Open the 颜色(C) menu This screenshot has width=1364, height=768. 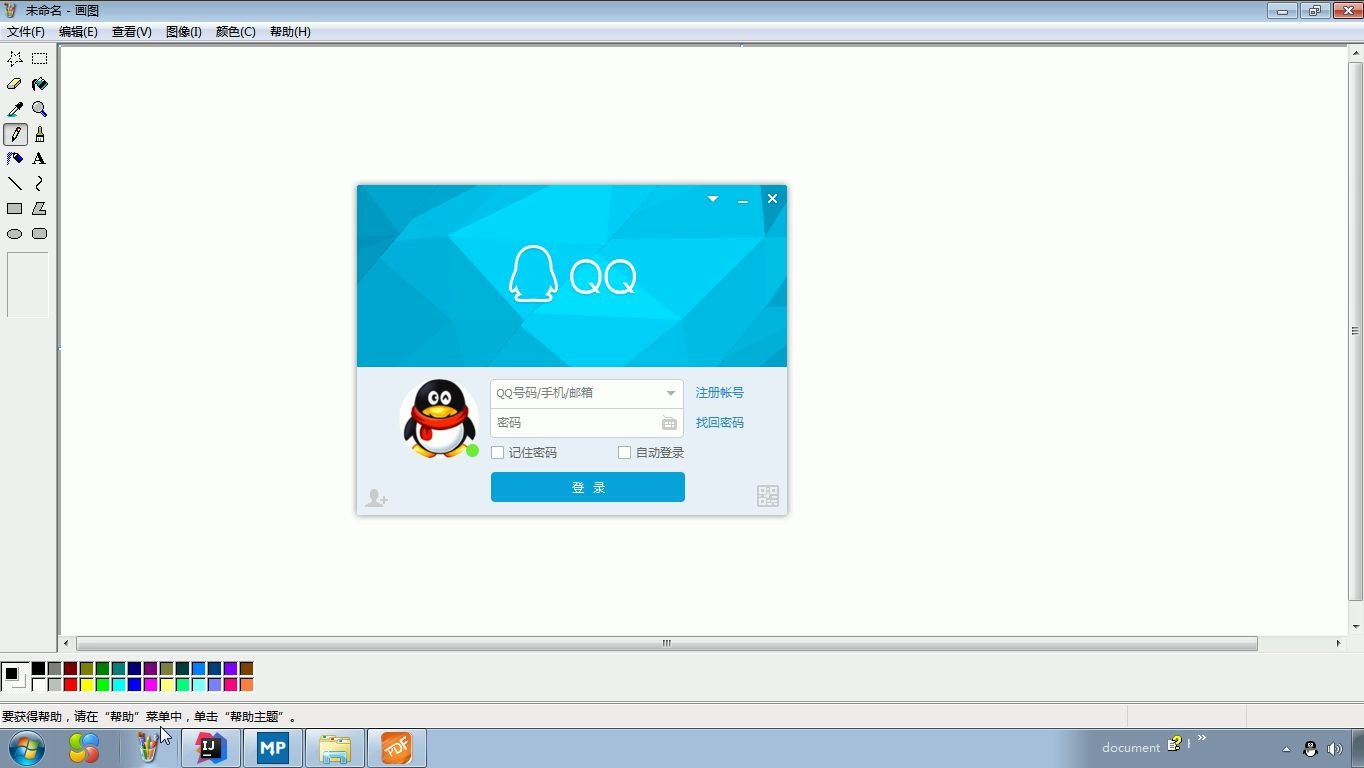pos(236,32)
